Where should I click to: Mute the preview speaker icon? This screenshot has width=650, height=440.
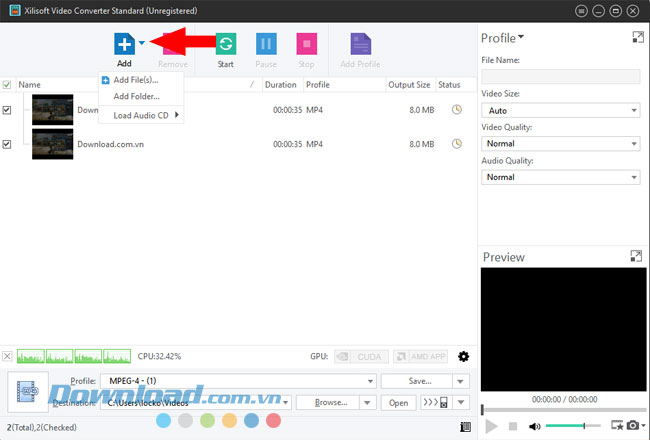pos(535,426)
